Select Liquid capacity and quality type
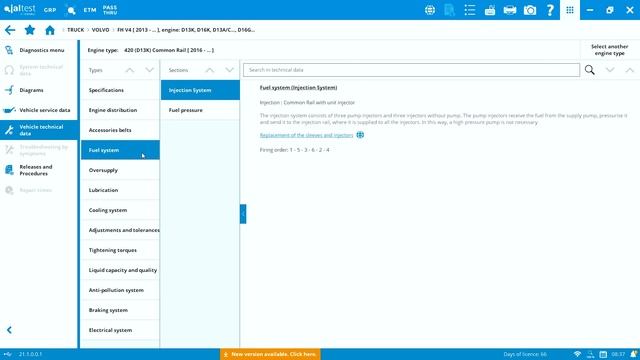Image resolution: width=640 pixels, height=360 pixels. pyautogui.click(x=120, y=270)
